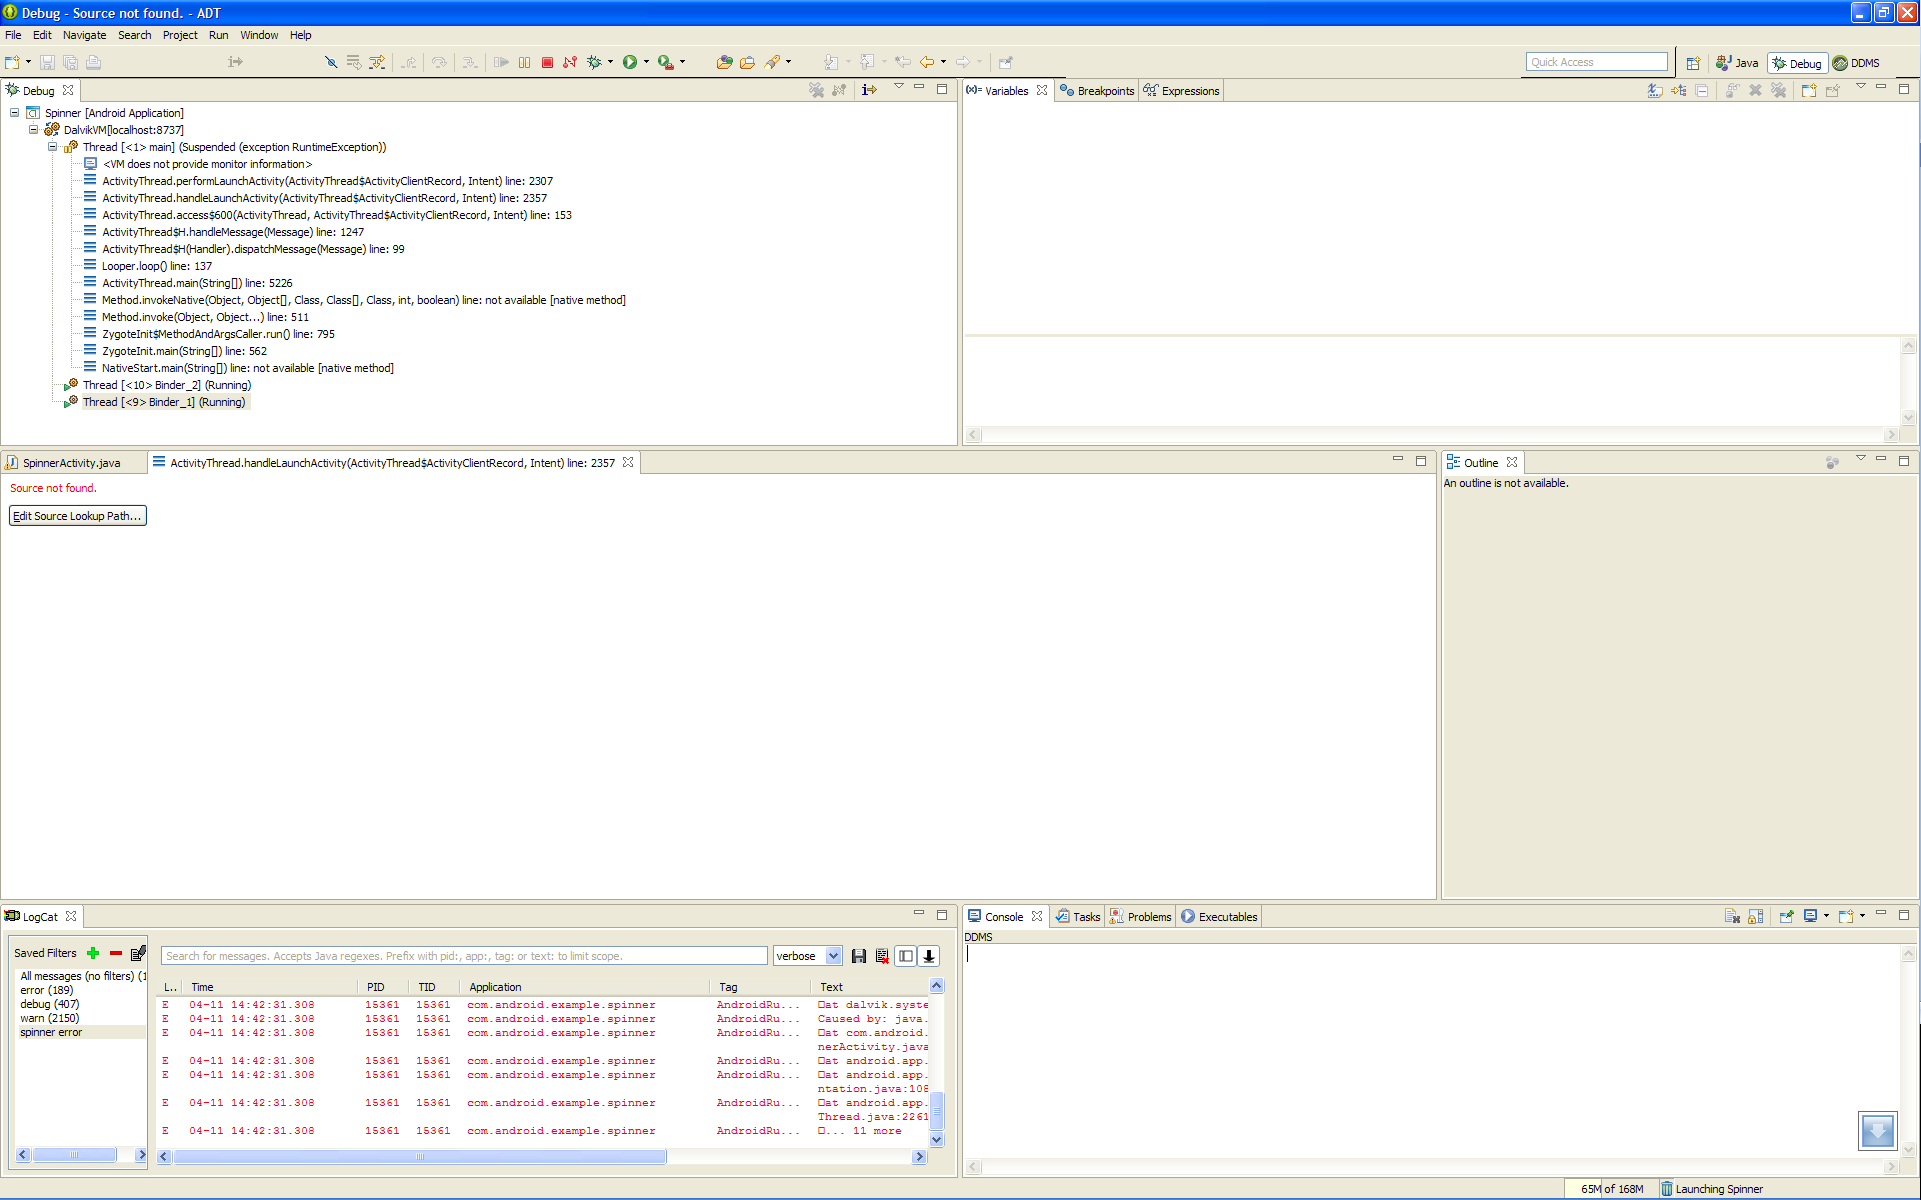This screenshot has height=1200, width=1921.
Task: Collapse the Spinner Android Application node
Action: coord(15,113)
